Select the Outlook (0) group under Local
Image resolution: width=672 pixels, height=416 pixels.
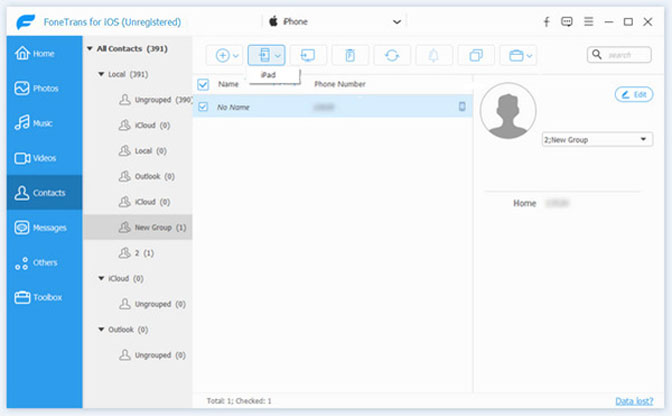click(147, 176)
